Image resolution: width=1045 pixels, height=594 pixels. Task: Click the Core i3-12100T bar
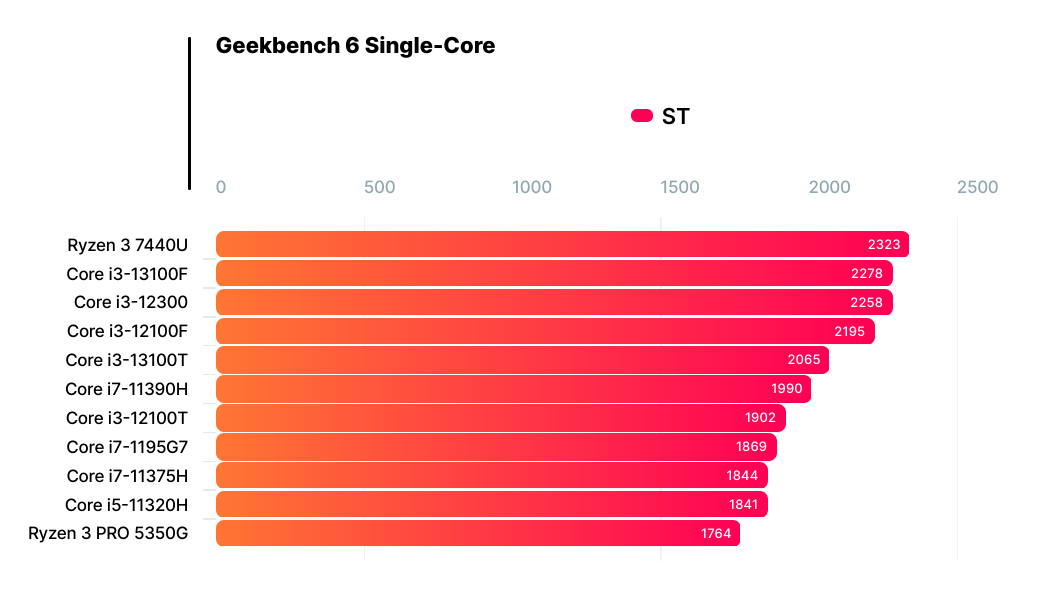click(x=500, y=418)
